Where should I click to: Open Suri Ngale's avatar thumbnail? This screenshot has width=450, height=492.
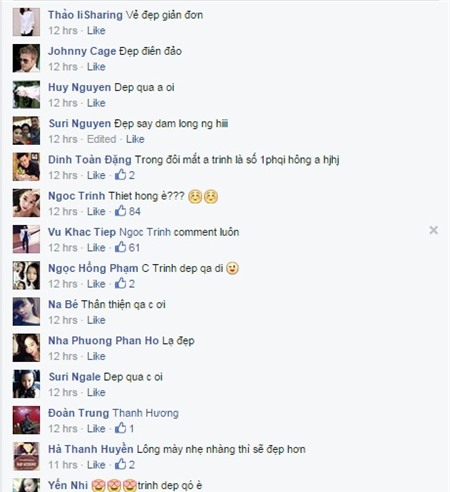pyautogui.click(x=26, y=384)
